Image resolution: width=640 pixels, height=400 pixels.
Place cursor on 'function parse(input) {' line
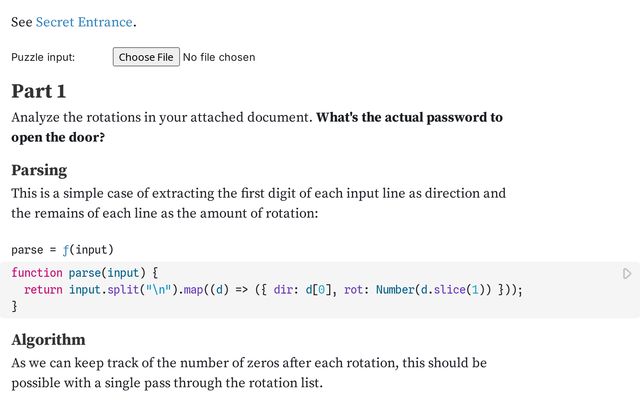[x=85, y=272]
